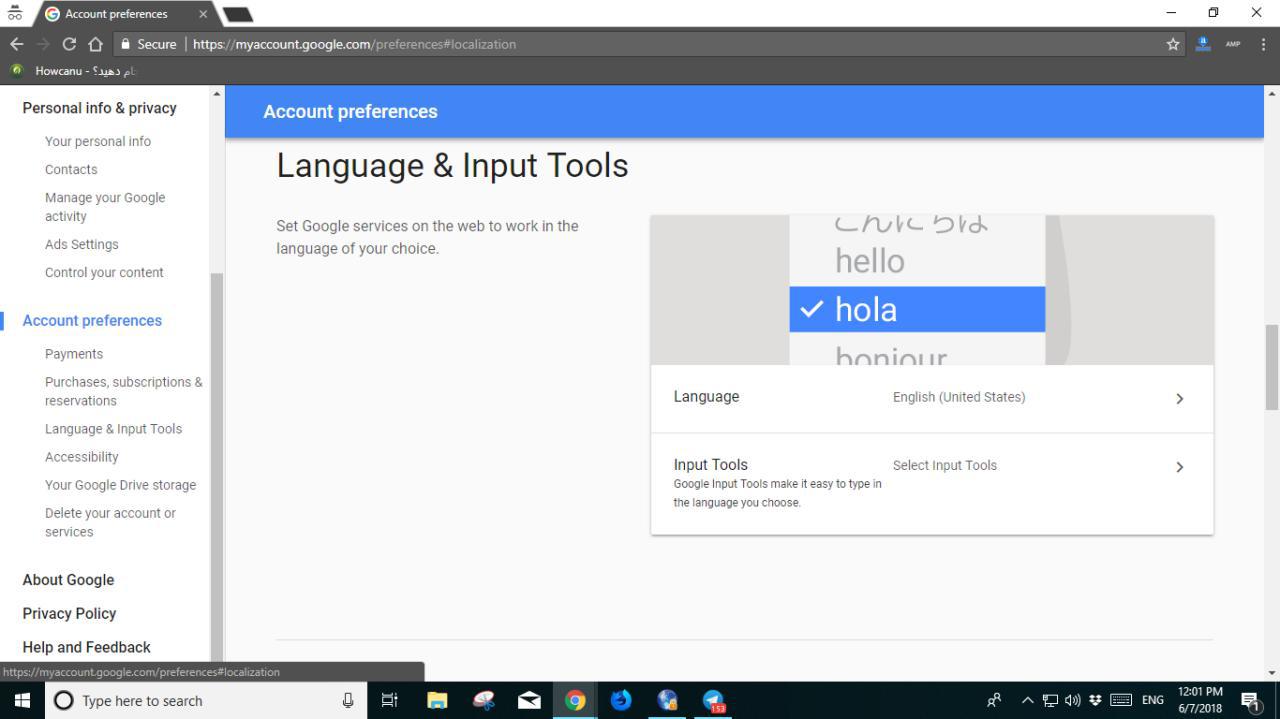Click the Dropbox tray icon
1280x719 pixels.
pyautogui.click(x=1095, y=700)
